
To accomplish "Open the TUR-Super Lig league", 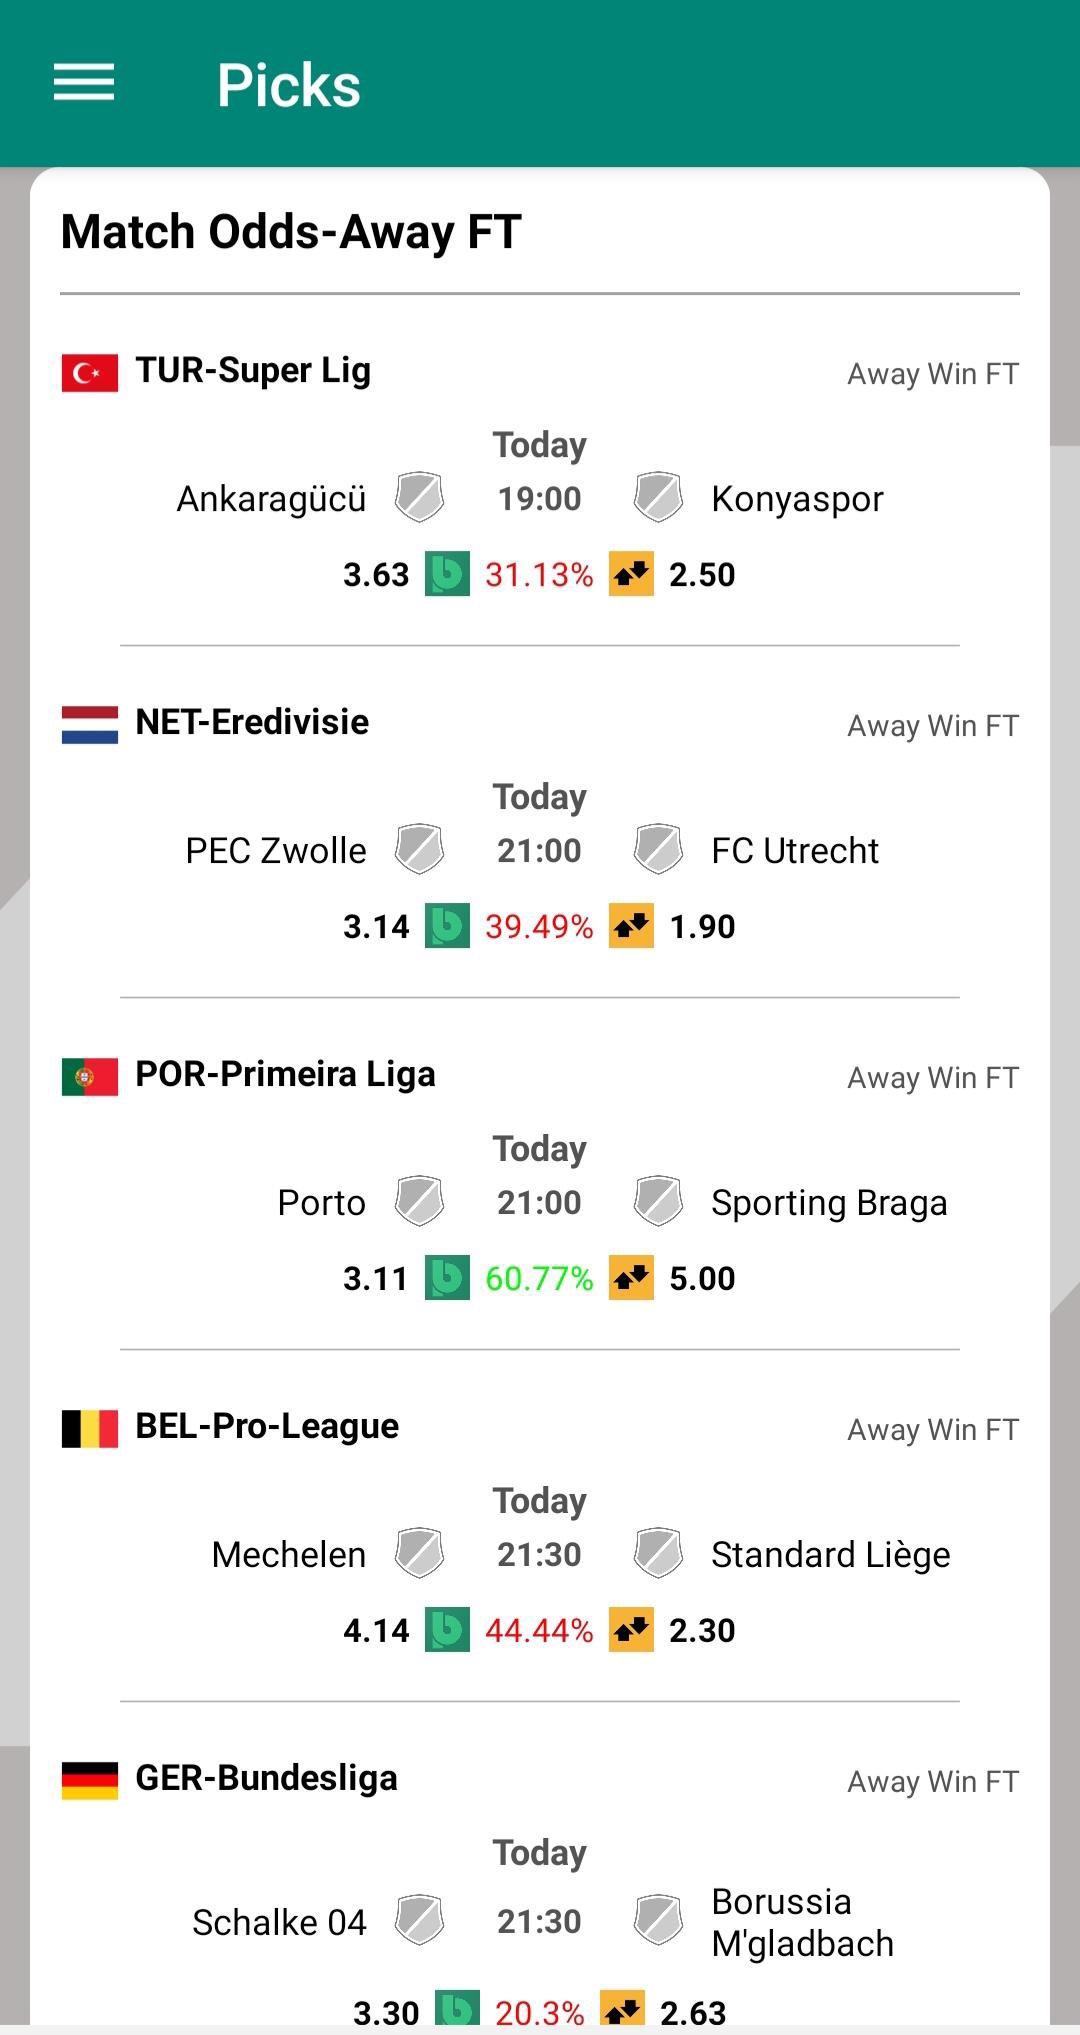I will coord(253,371).
